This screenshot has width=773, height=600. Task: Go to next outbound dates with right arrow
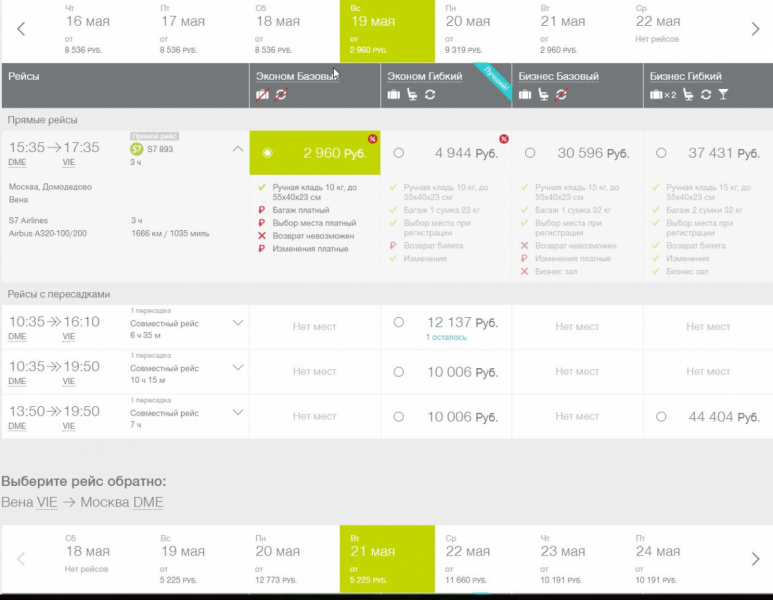click(x=755, y=29)
